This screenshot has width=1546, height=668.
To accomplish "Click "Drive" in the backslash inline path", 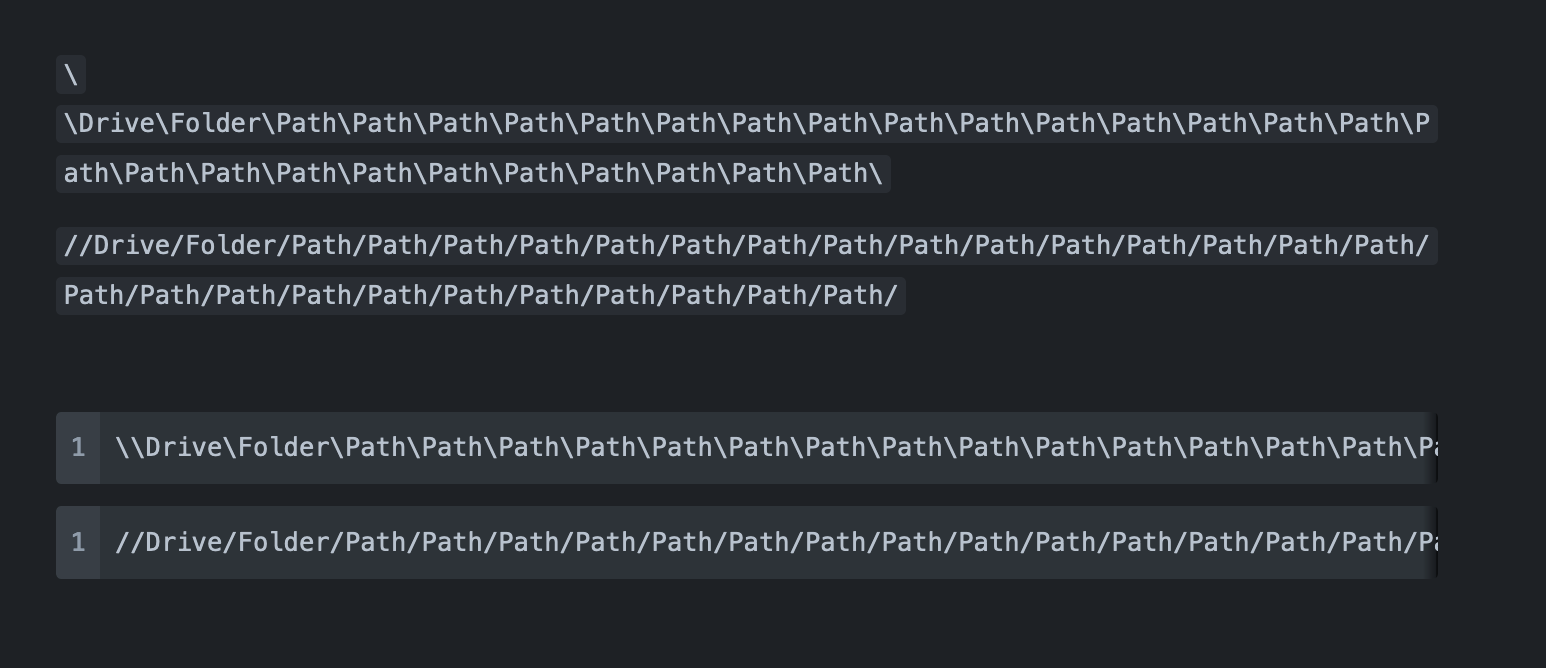I will 118,124.
